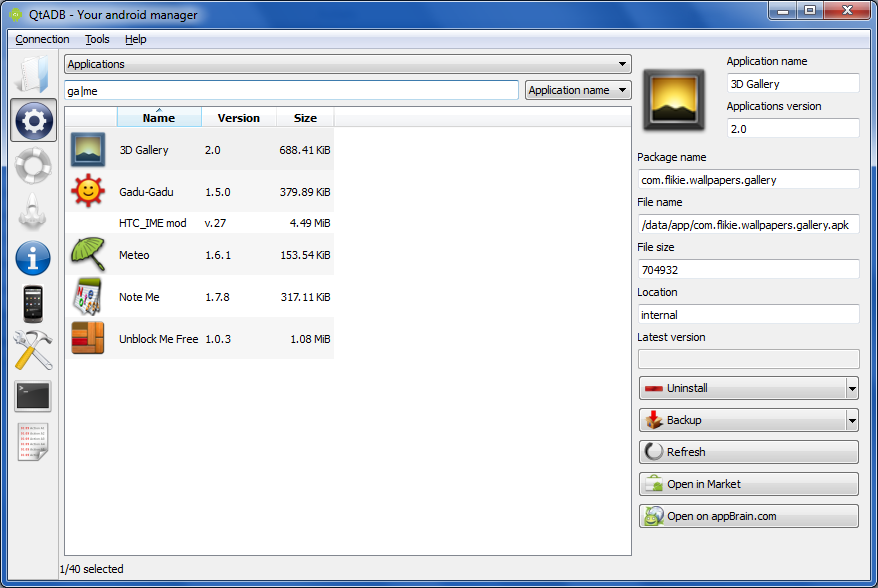Click the Location field showing internal
This screenshot has width=878, height=588.
pyautogui.click(x=749, y=315)
